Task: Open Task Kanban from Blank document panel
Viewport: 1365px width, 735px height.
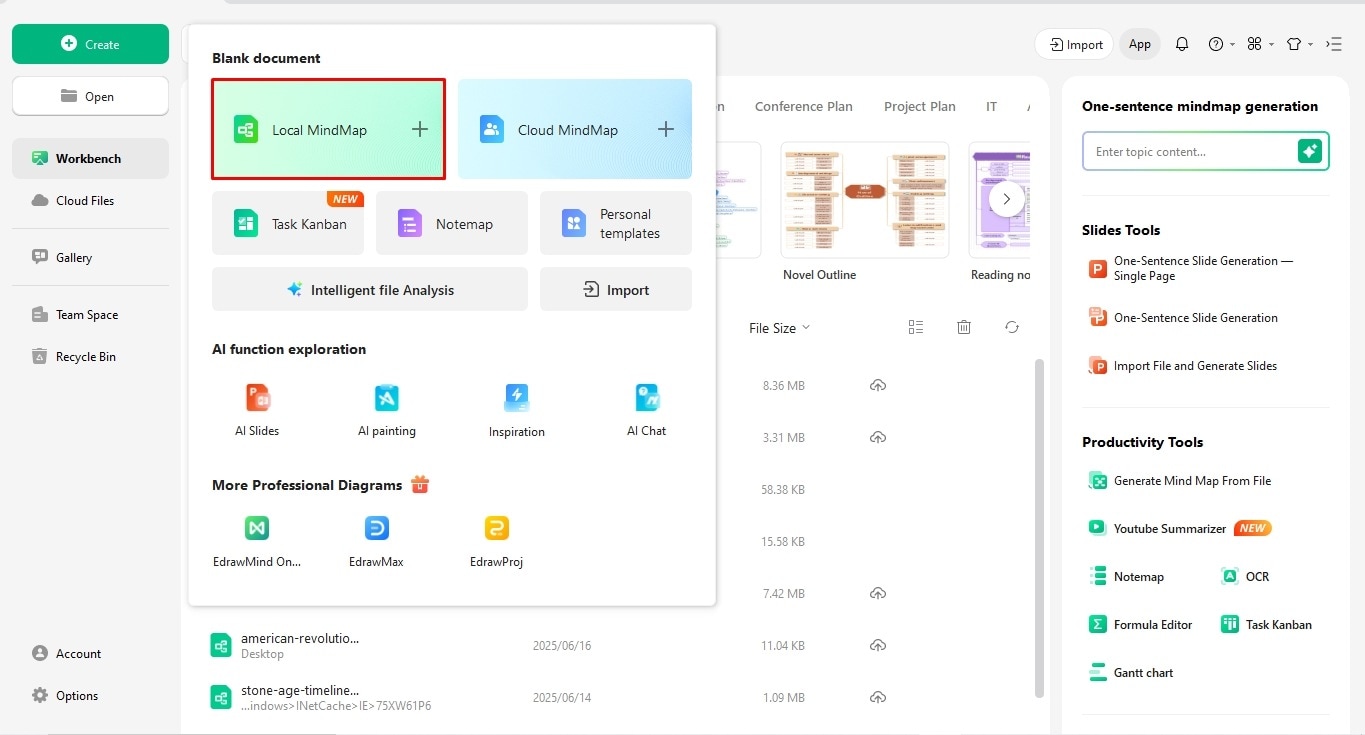Action: [x=286, y=223]
